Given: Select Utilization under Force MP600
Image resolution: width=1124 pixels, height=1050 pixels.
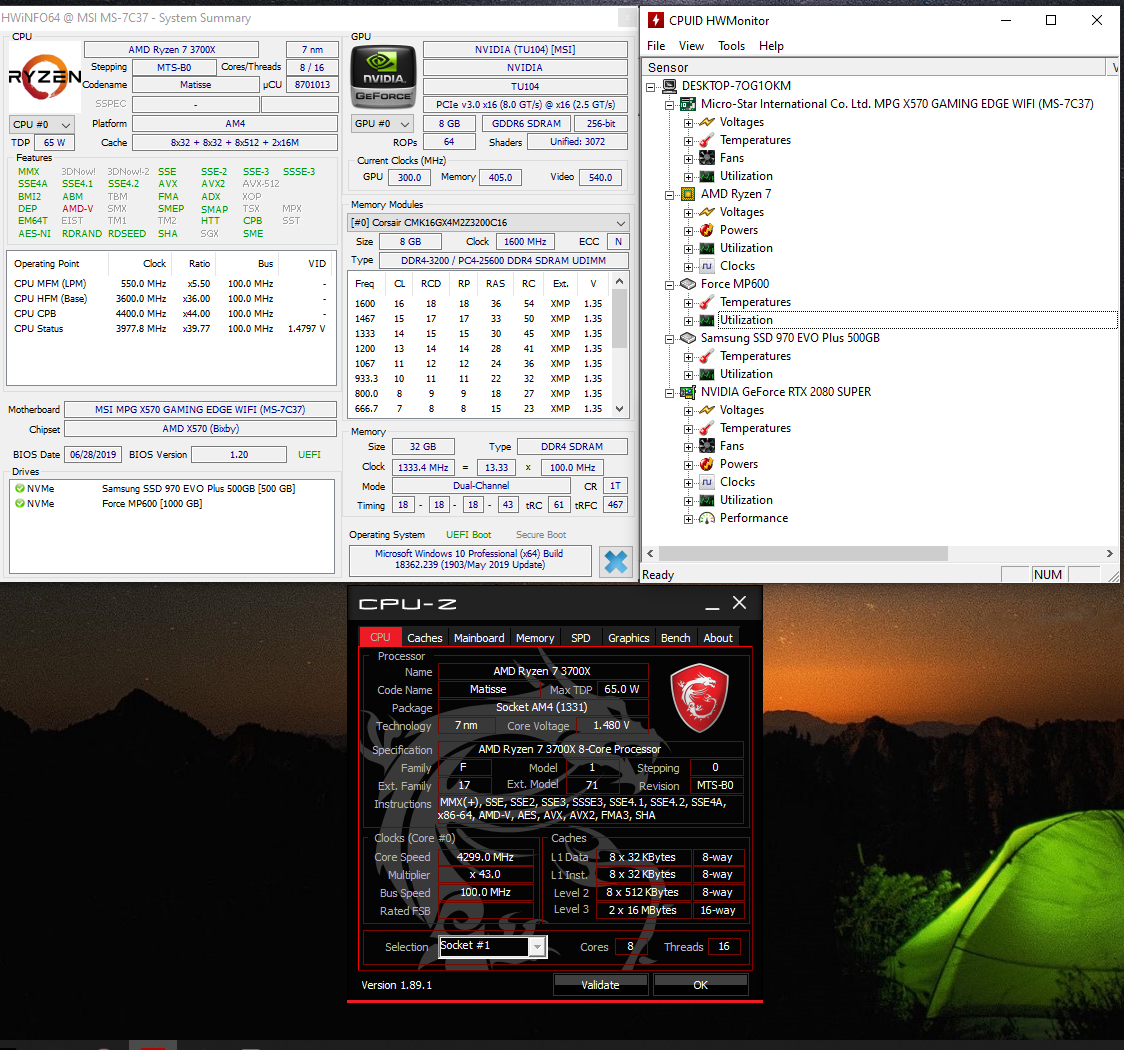Looking at the screenshot, I should [x=746, y=320].
